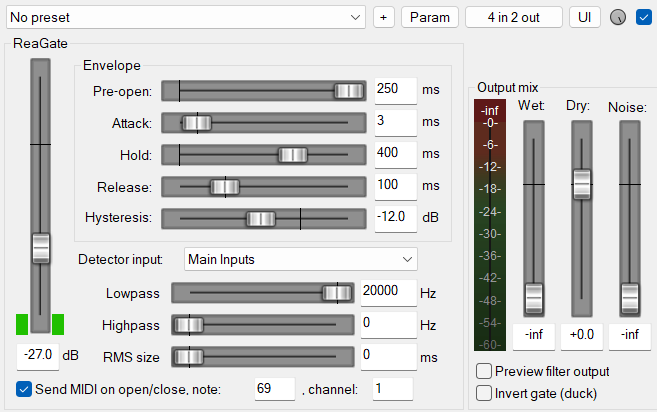
Task: Click the threshold vertical slider handle
Action: (41, 248)
